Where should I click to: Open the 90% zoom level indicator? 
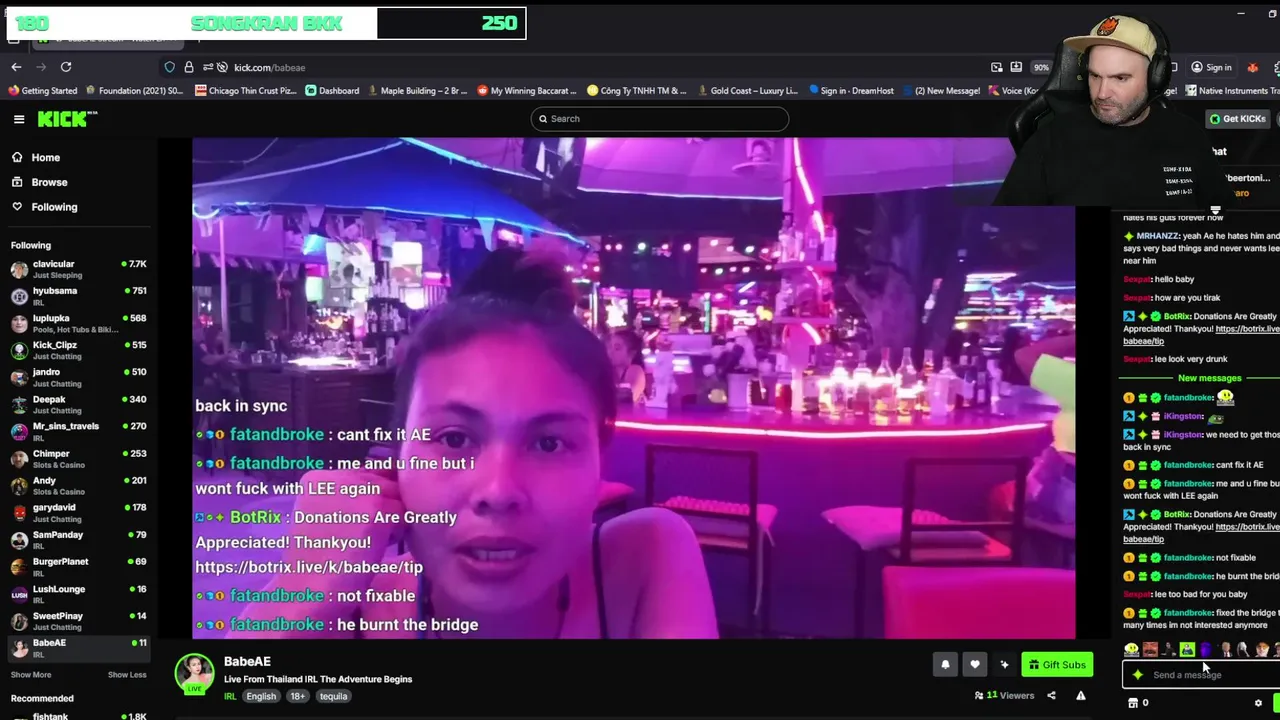[x=1042, y=67]
